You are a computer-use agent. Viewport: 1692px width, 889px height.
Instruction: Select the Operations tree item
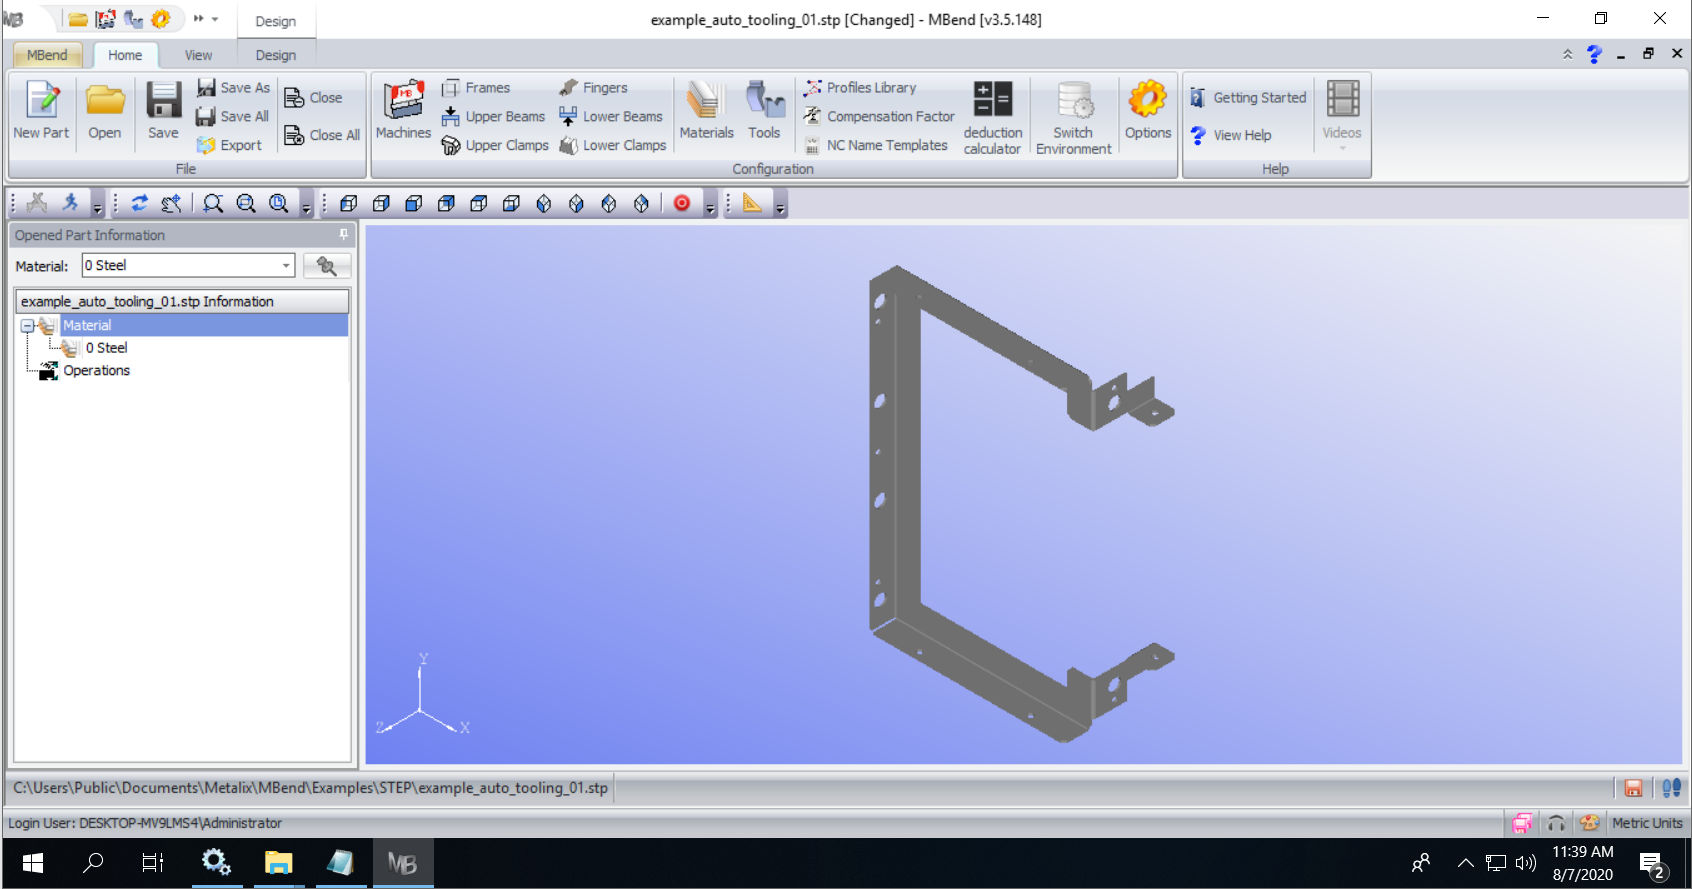click(x=96, y=371)
